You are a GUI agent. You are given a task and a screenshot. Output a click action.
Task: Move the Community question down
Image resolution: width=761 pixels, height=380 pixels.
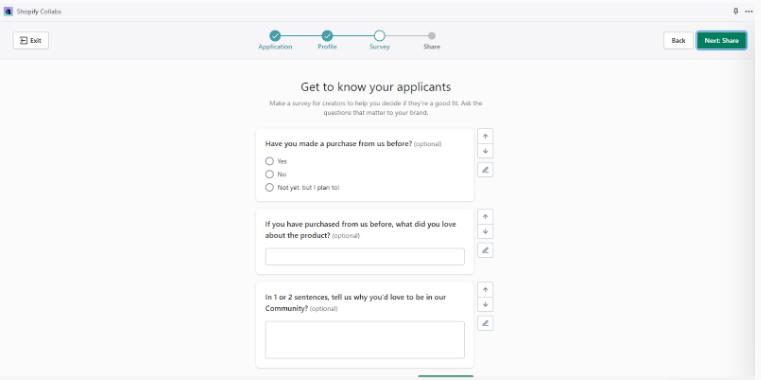(x=485, y=304)
